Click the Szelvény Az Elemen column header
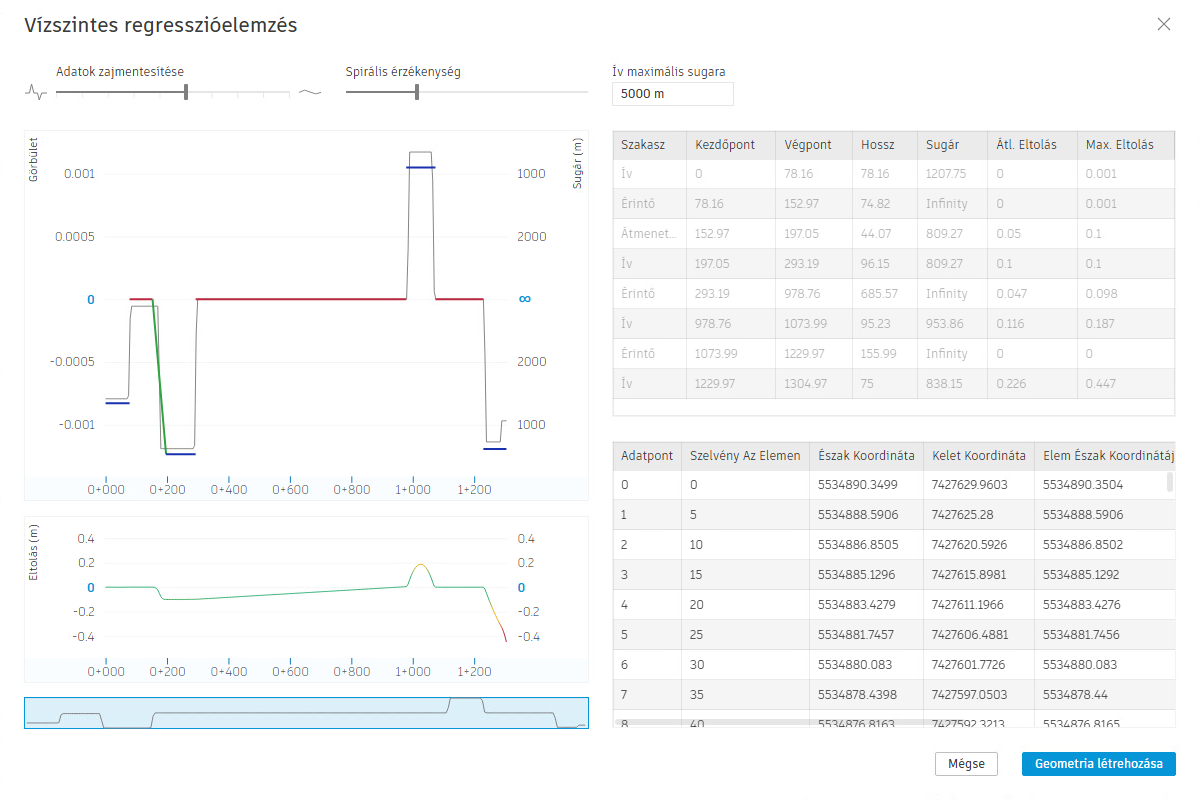 pyautogui.click(x=745, y=456)
